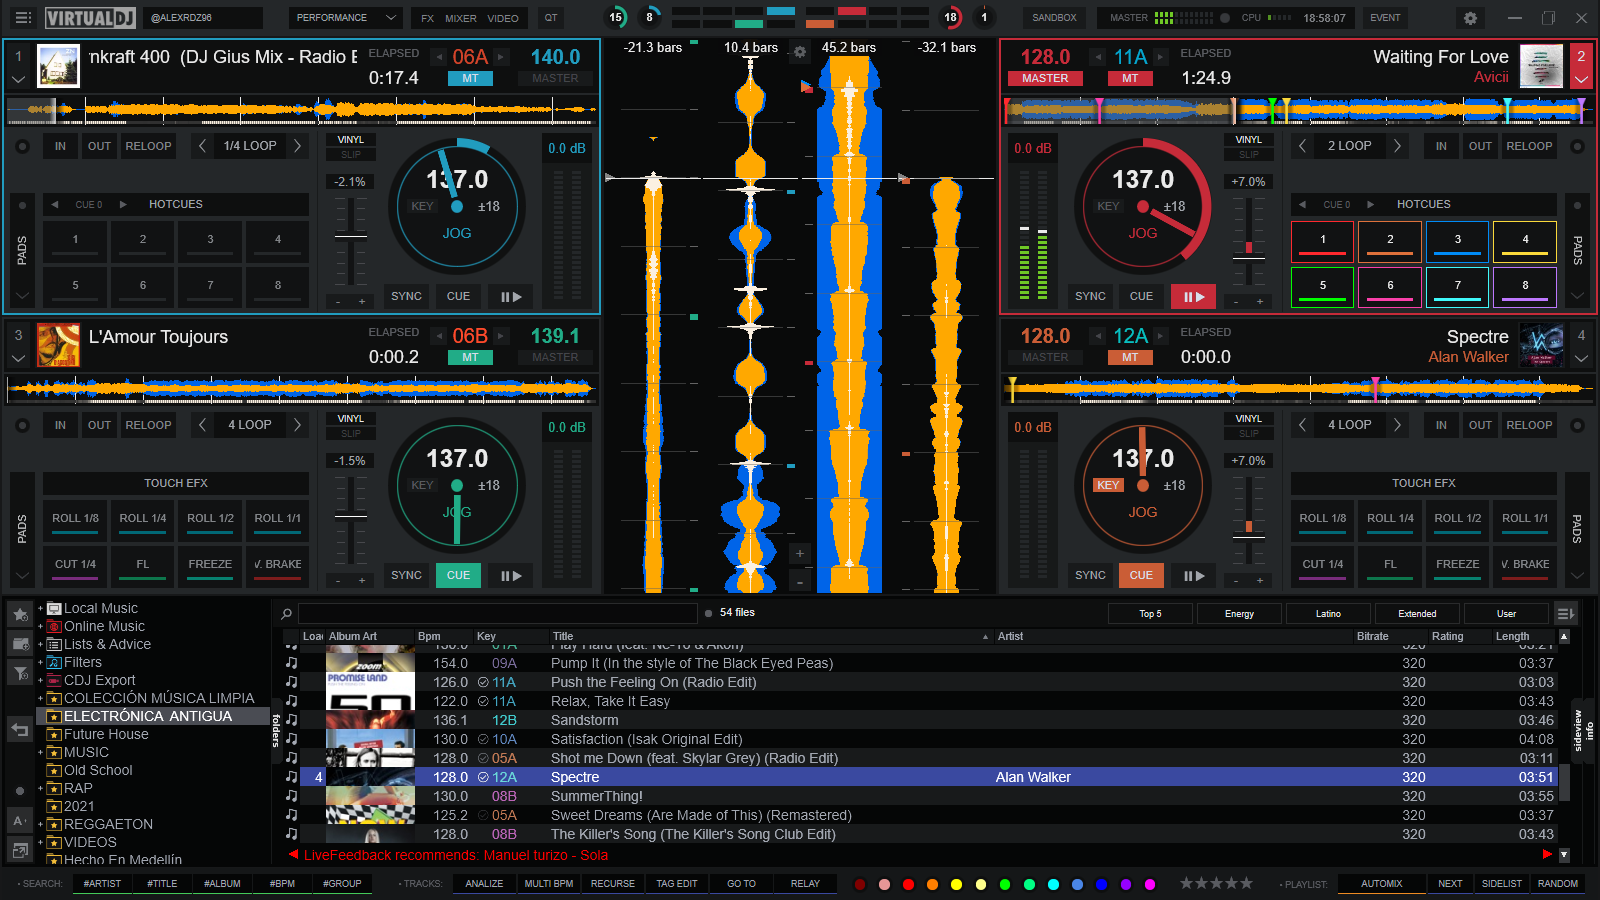Click the favorites star folder icon in sidebar
This screenshot has width=1600, height=900.
[20, 614]
